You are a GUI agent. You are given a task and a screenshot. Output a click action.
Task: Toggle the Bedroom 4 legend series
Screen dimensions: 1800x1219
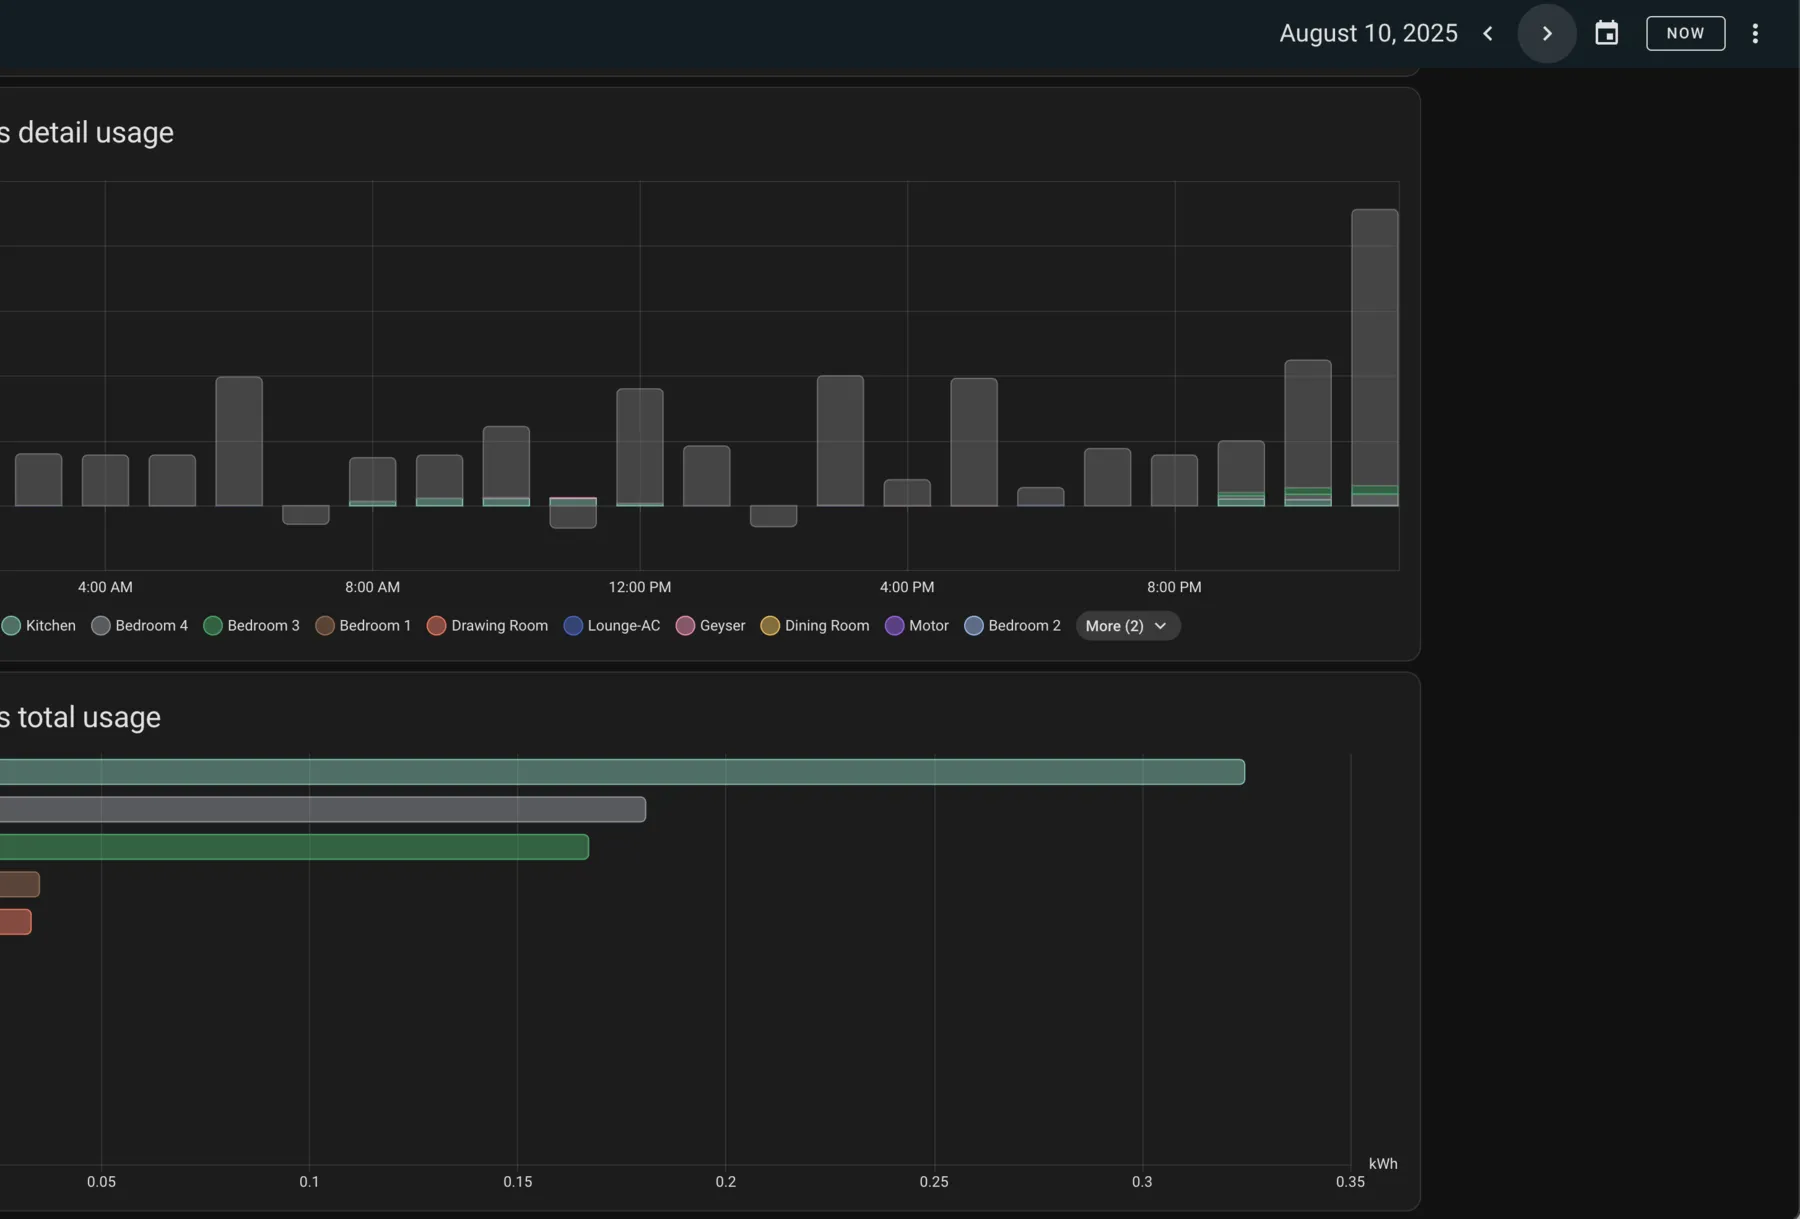point(140,626)
